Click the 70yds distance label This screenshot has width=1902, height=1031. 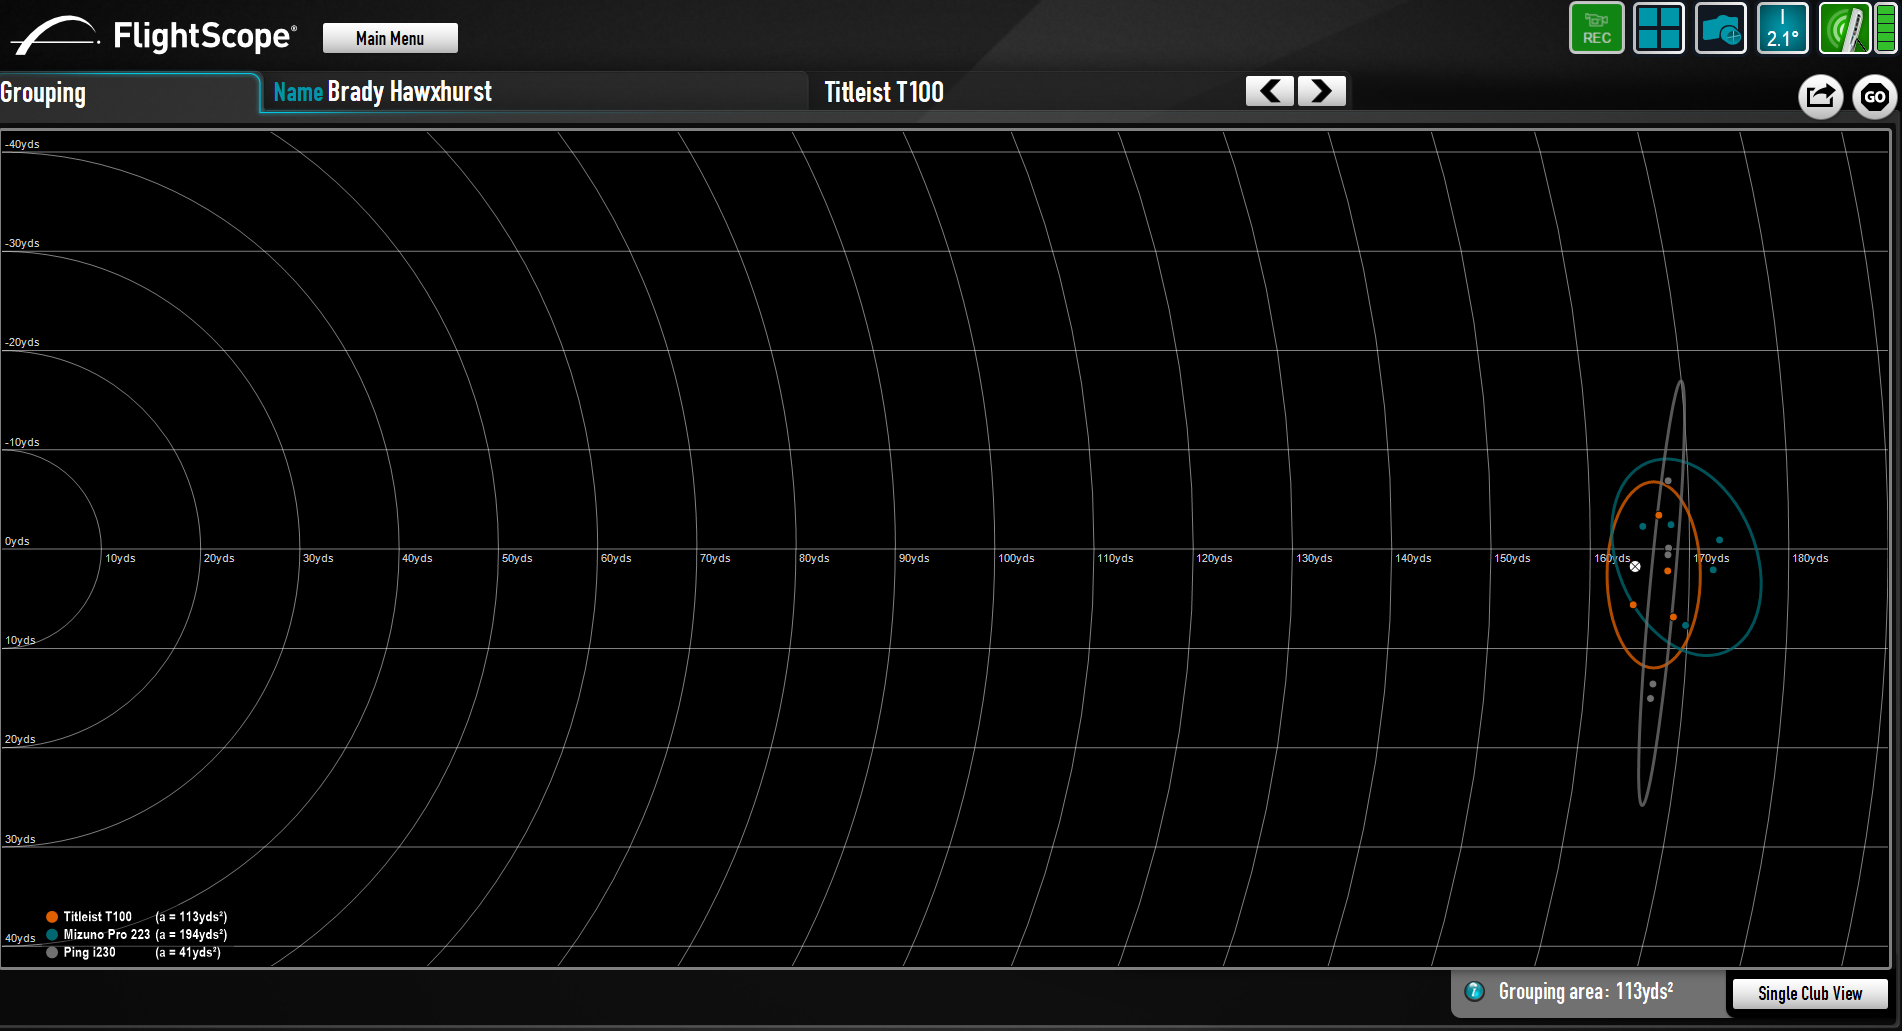click(715, 559)
